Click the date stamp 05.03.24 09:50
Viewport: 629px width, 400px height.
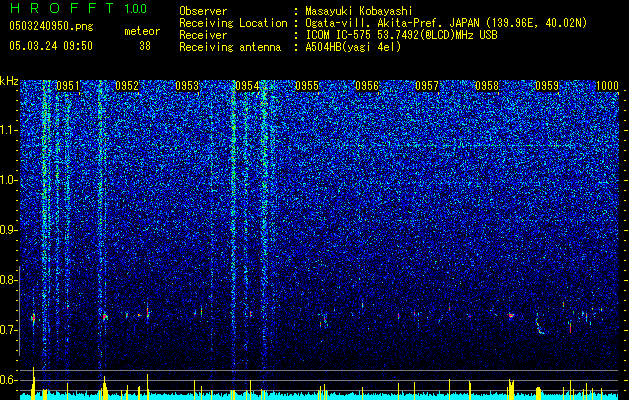click(x=51, y=46)
